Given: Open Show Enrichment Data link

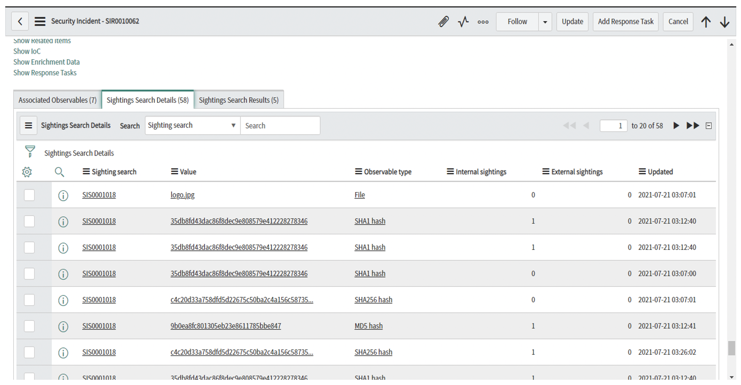Looking at the screenshot, I should [46, 62].
